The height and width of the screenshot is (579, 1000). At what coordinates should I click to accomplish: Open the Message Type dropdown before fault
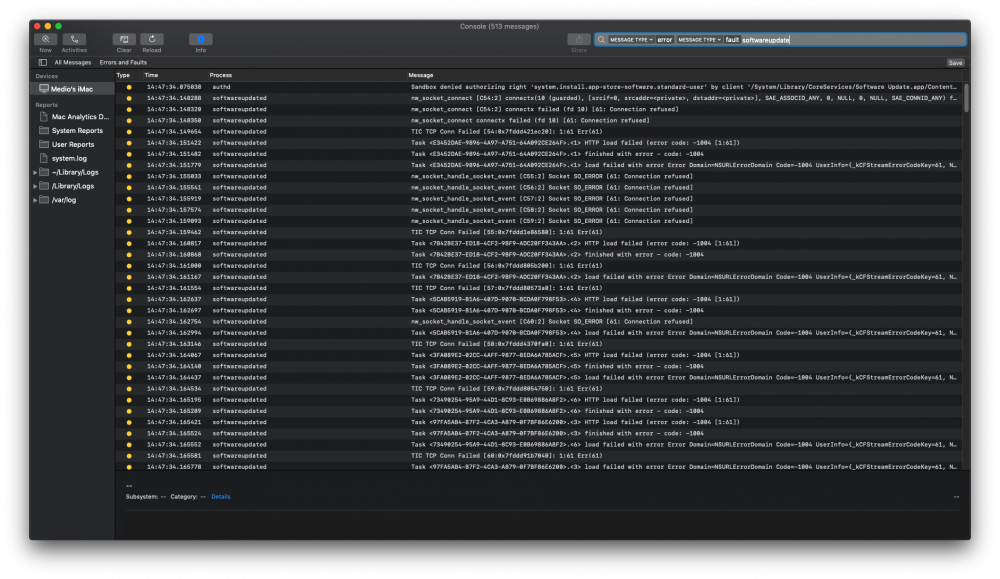(x=699, y=40)
